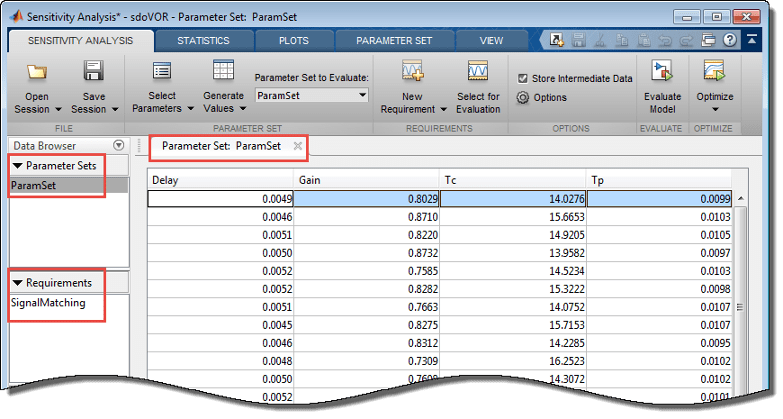Click the Delay column header
This screenshot has width=783, height=419.
pyautogui.click(x=220, y=180)
